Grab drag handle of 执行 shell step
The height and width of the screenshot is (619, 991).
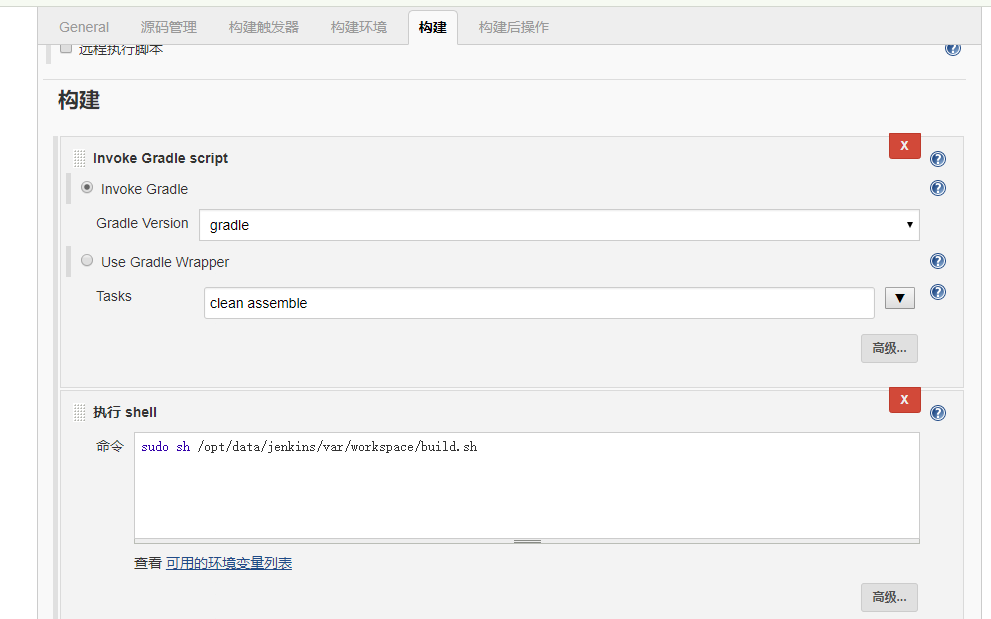pos(79,412)
